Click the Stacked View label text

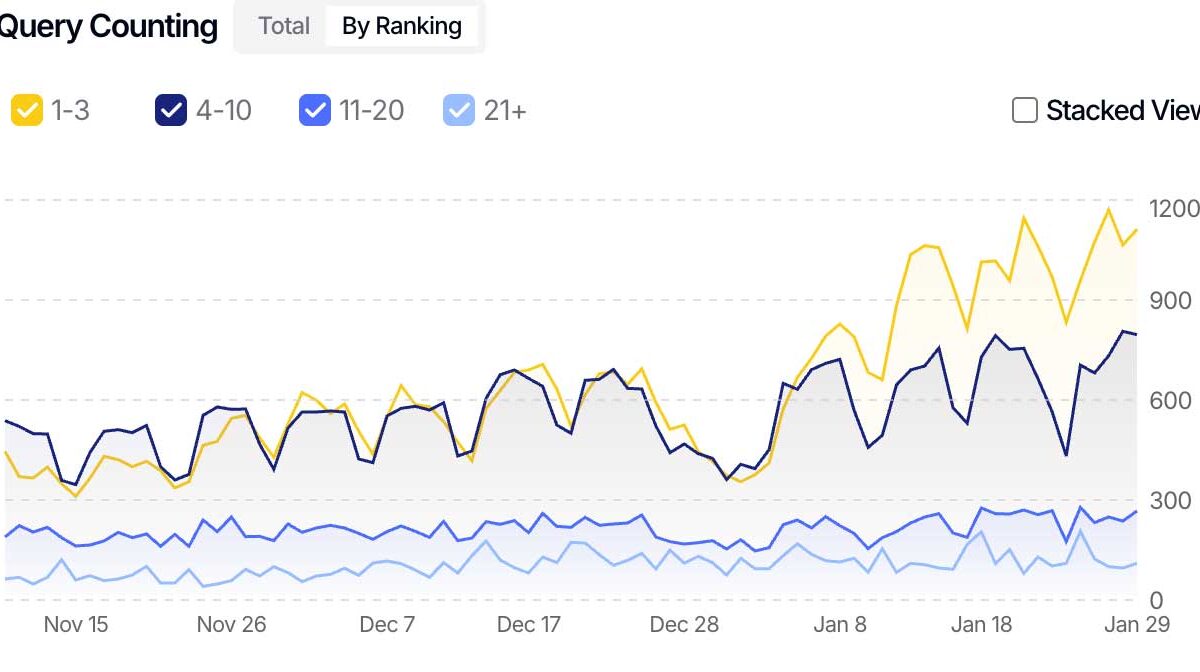pos(1122,110)
